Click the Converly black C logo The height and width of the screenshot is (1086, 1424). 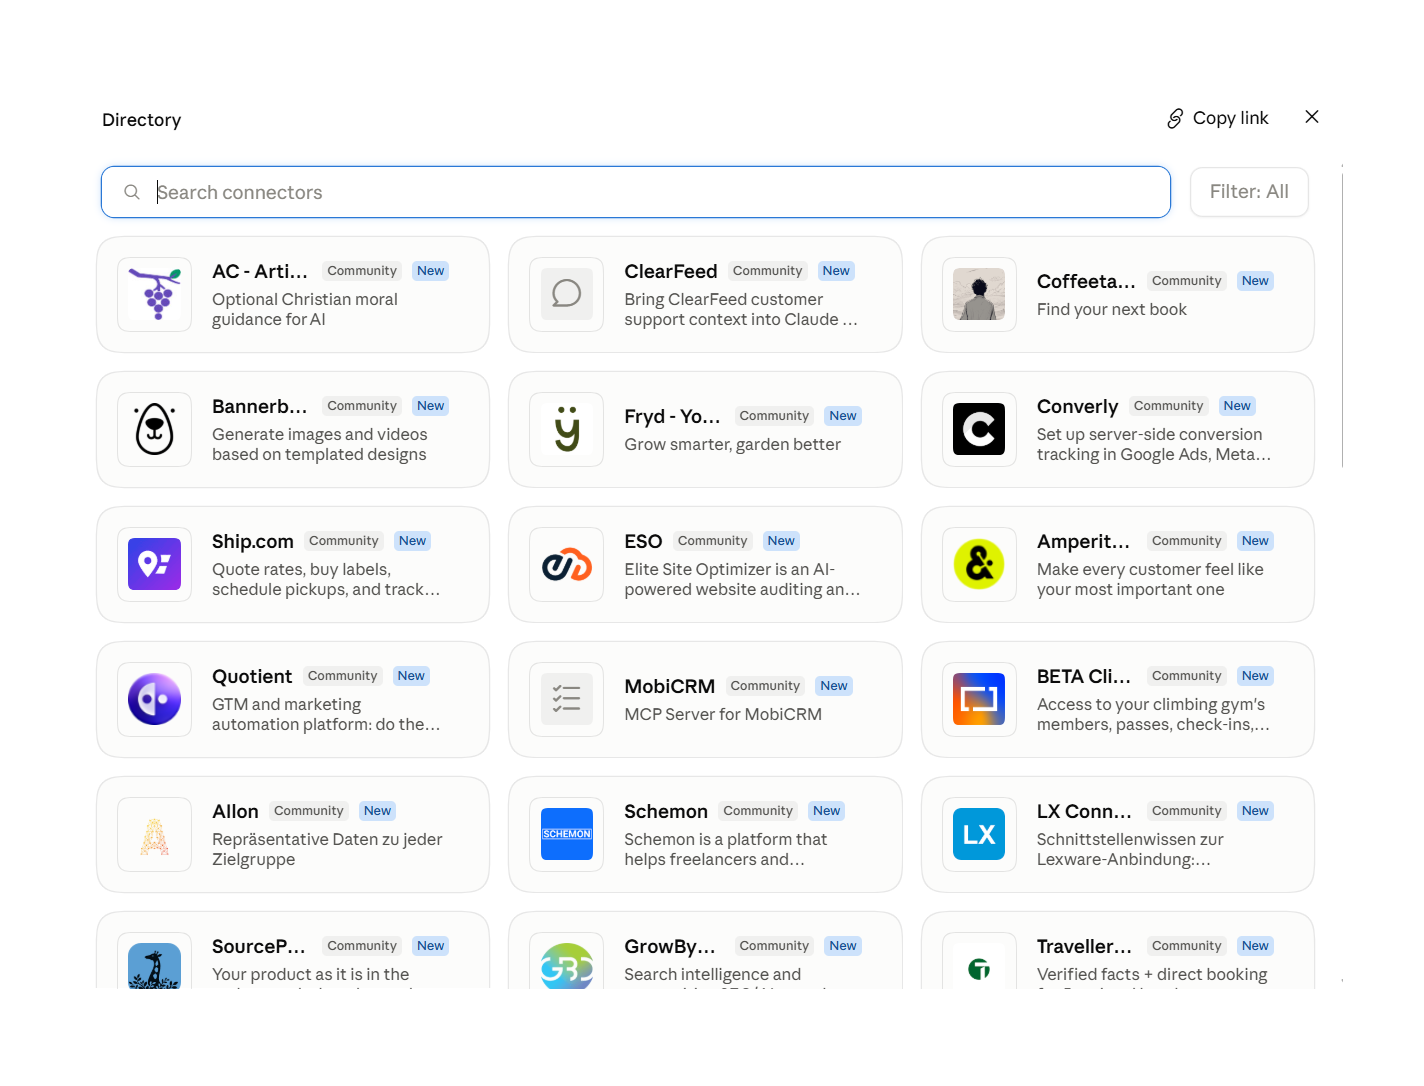[979, 429]
